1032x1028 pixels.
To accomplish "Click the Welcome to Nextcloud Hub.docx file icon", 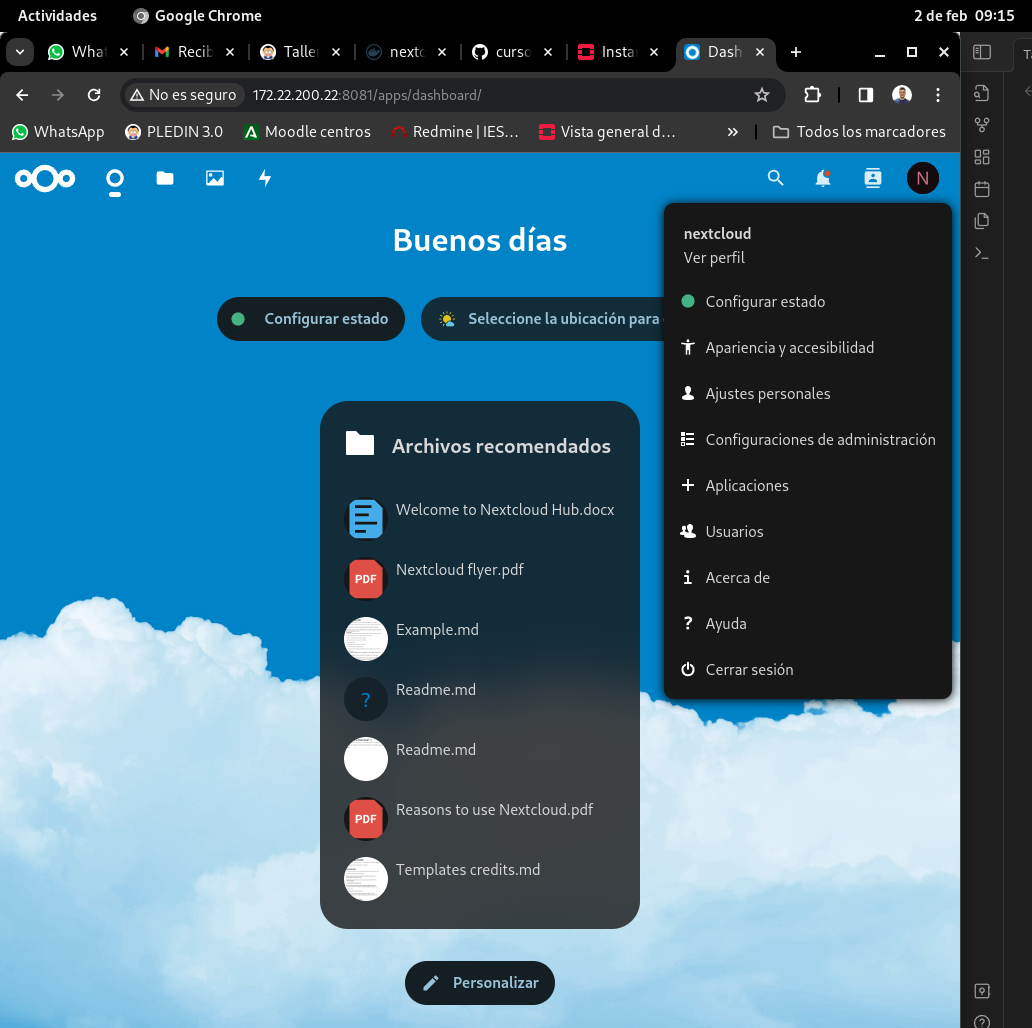I will click(365, 519).
